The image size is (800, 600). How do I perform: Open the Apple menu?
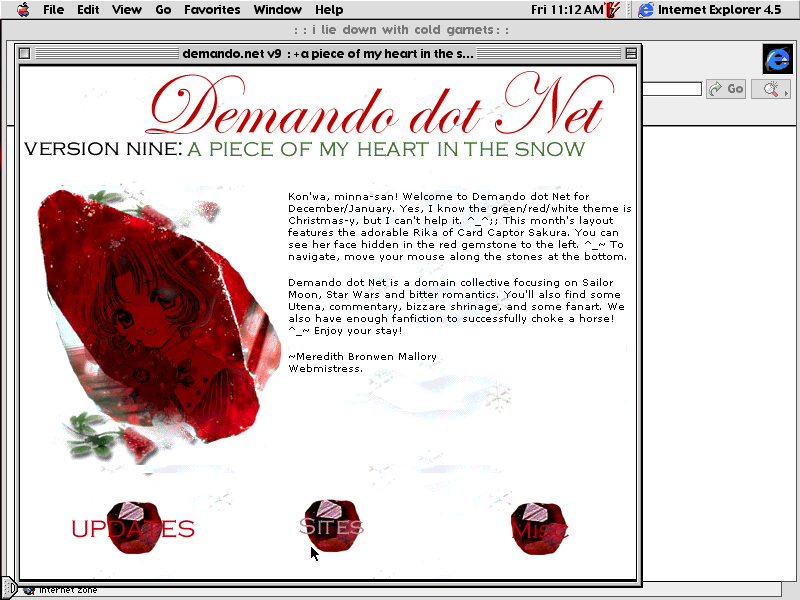click(22, 10)
